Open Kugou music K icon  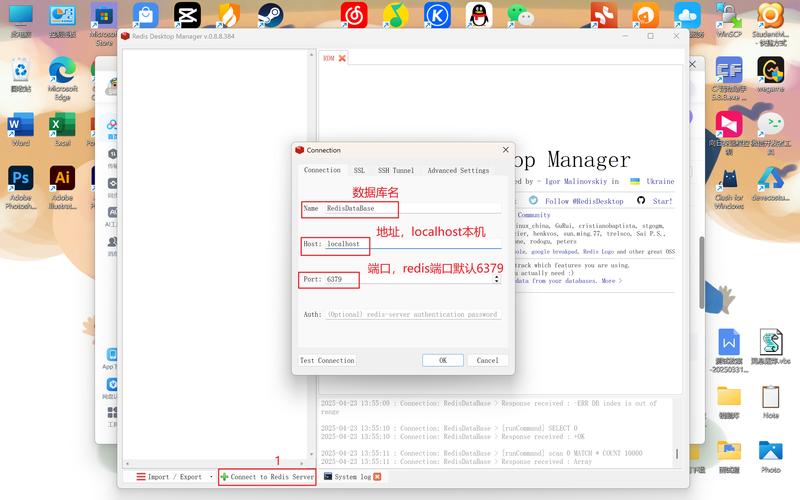click(x=437, y=15)
